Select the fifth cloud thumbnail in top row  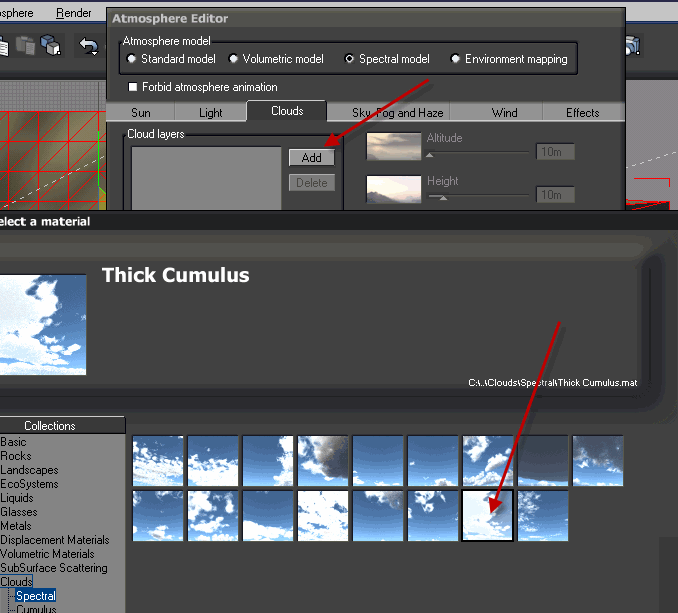pos(378,461)
